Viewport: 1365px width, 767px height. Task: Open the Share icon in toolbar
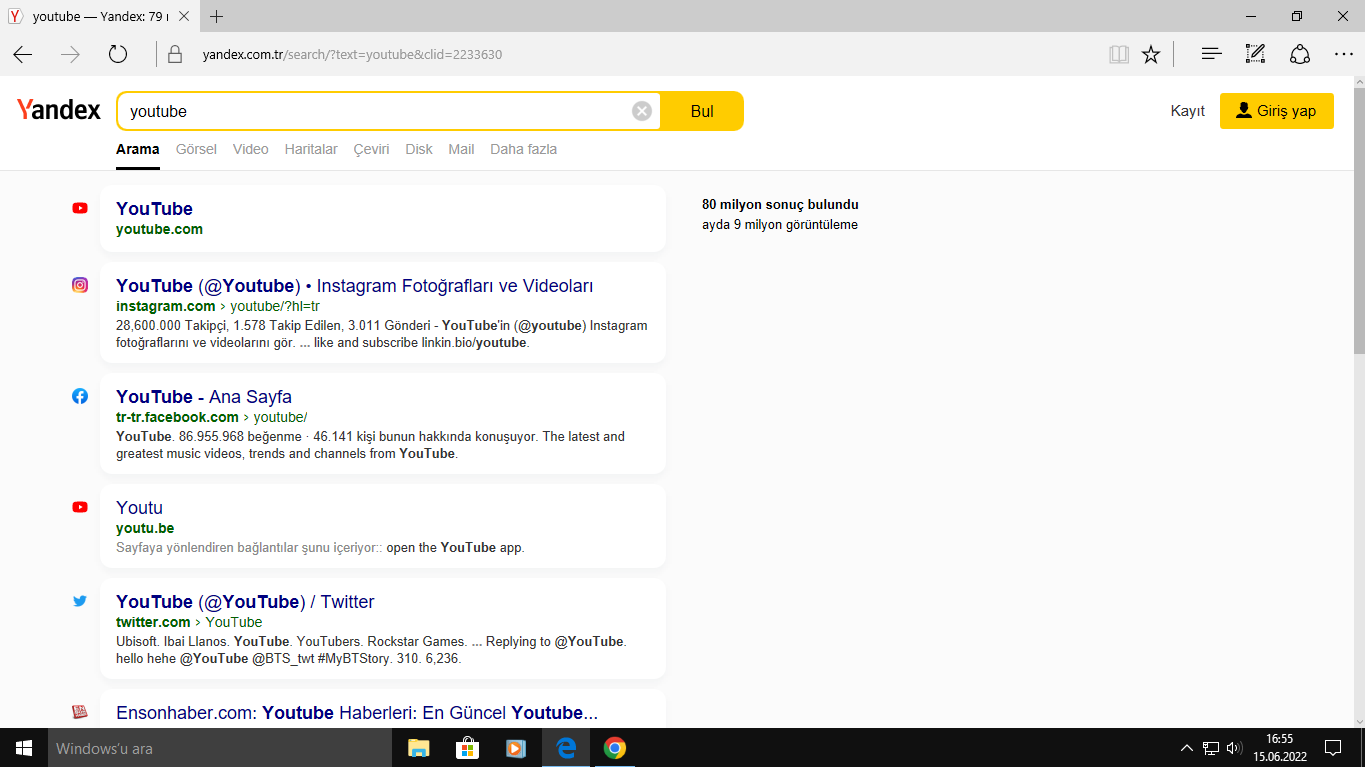[x=1299, y=54]
